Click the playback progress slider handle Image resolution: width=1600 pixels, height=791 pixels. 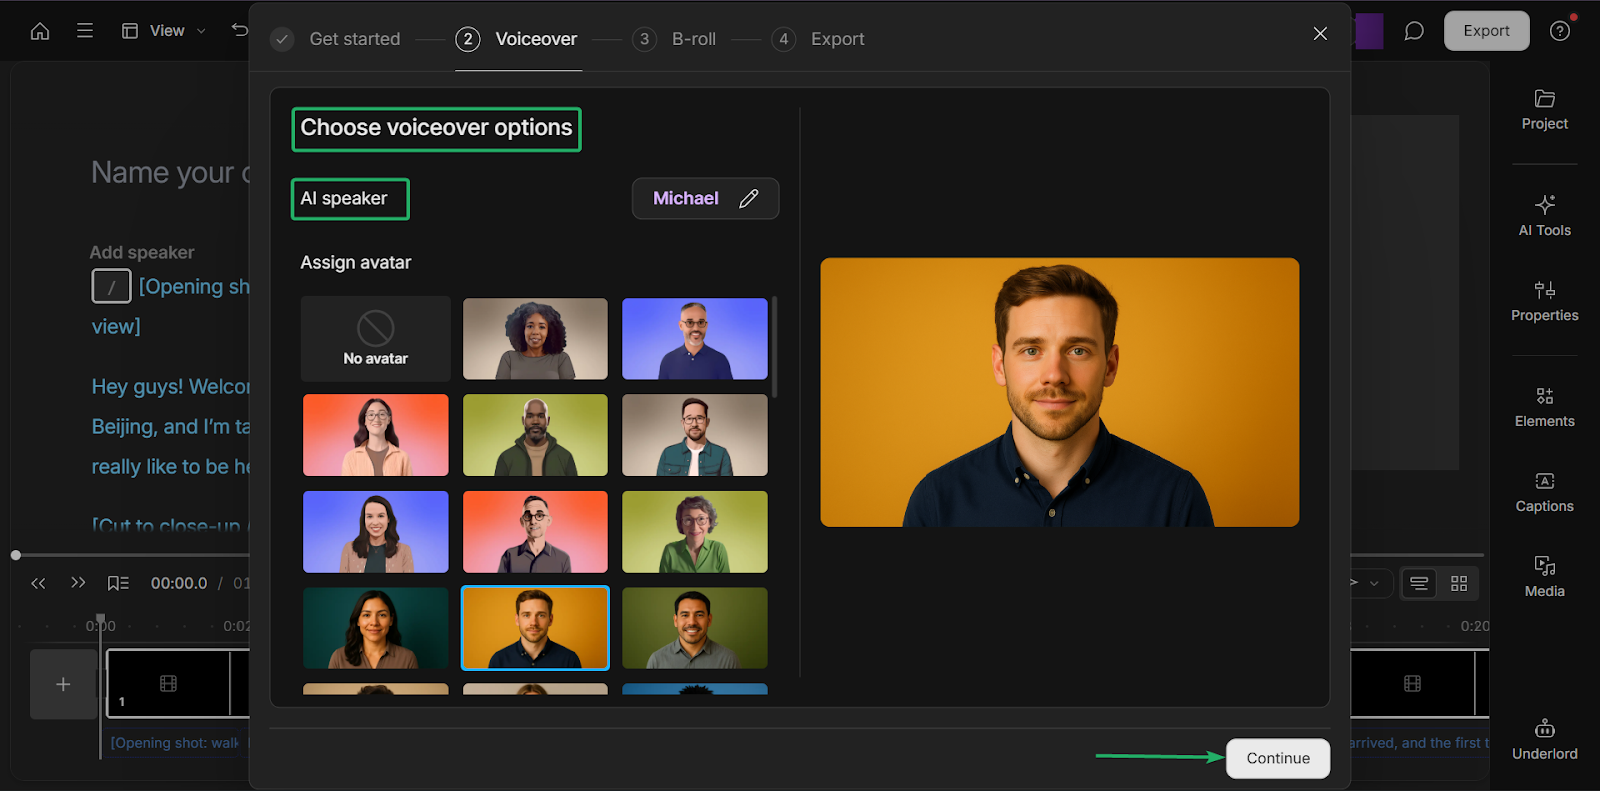pyautogui.click(x=16, y=555)
